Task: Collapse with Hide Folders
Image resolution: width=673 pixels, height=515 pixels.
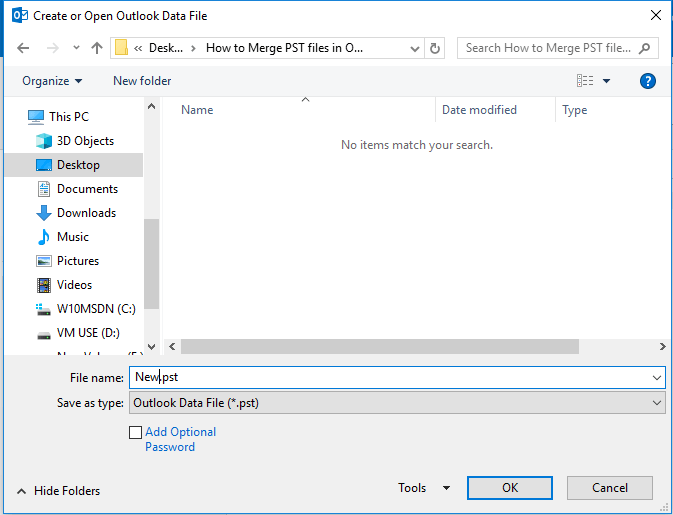Action: (58, 491)
